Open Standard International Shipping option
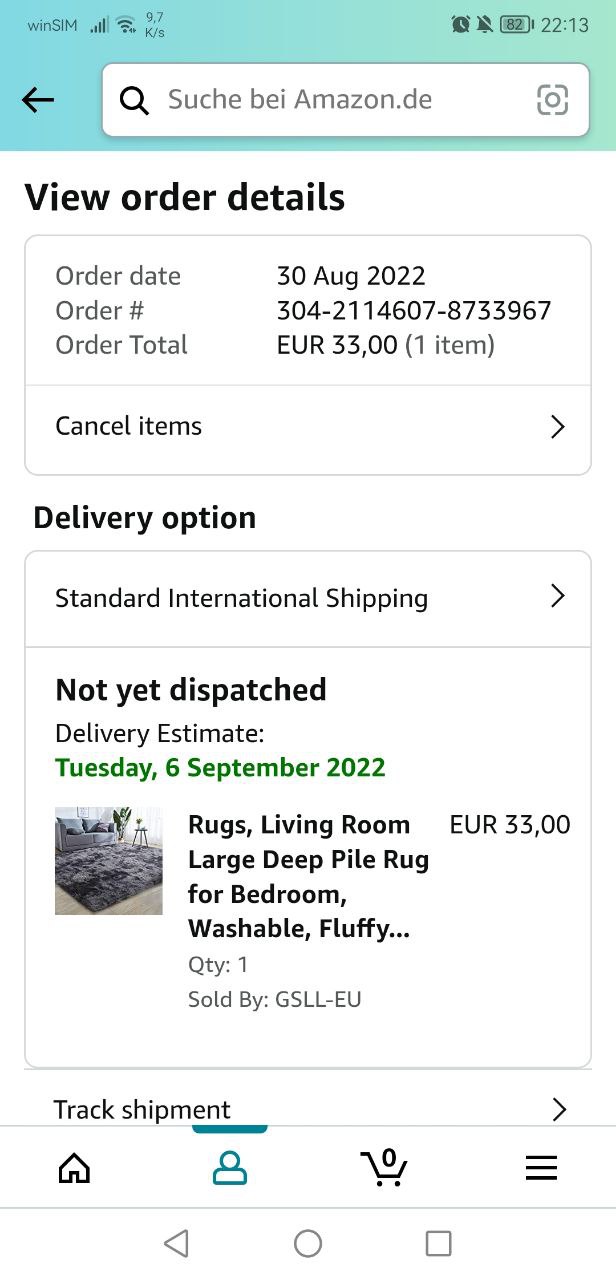The width and height of the screenshot is (616, 1280). point(241,598)
